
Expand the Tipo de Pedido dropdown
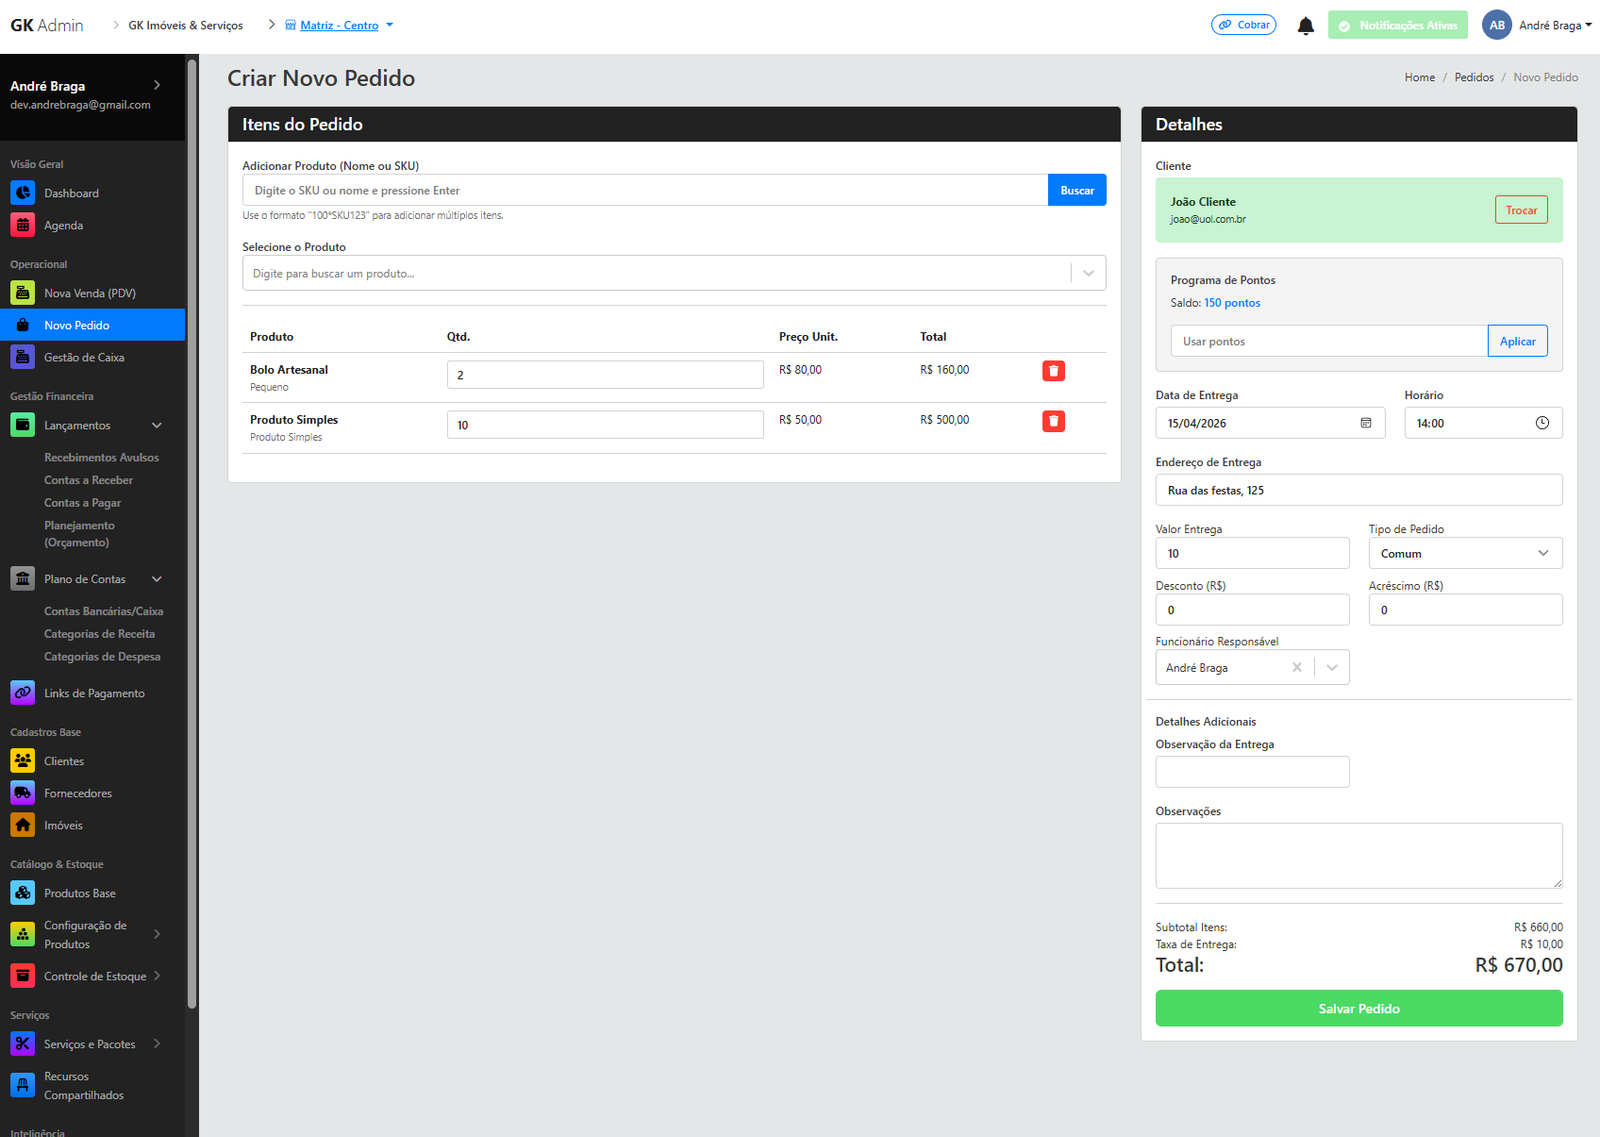click(x=1464, y=553)
